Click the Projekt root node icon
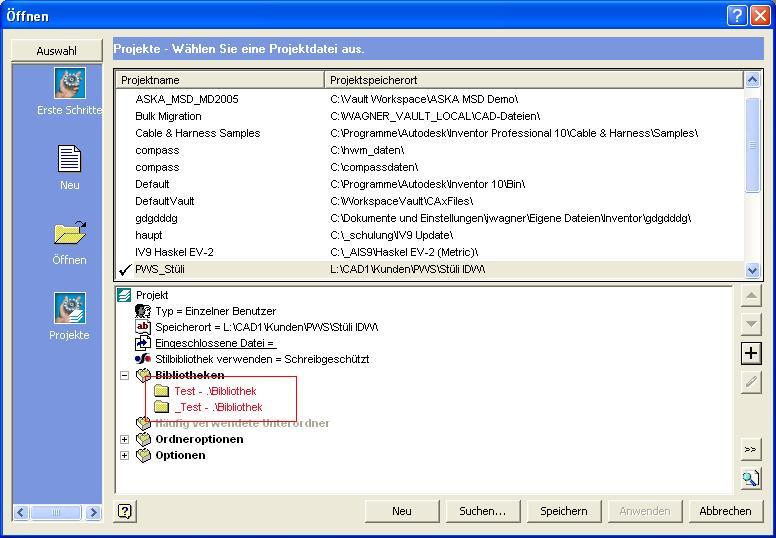The image size is (776, 538). pyautogui.click(x=124, y=295)
